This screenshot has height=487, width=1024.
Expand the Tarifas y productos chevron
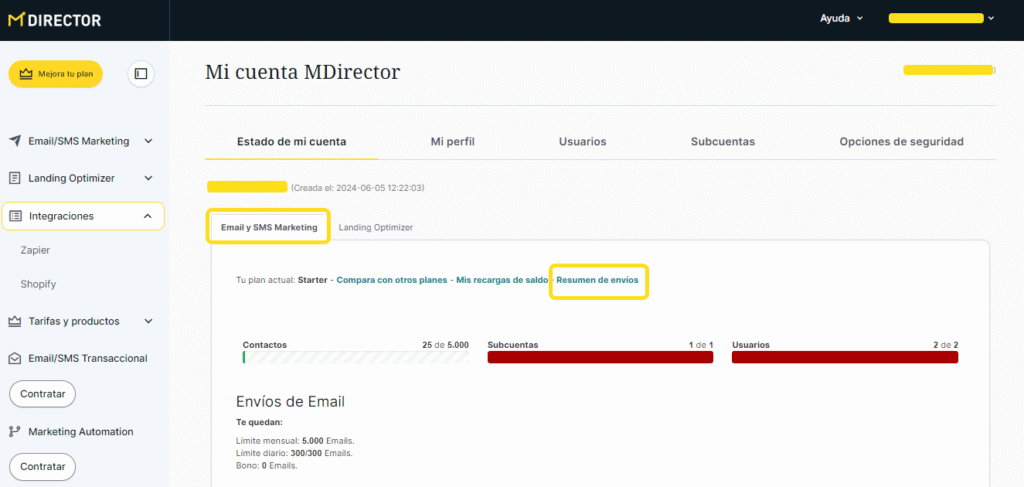pyautogui.click(x=148, y=321)
